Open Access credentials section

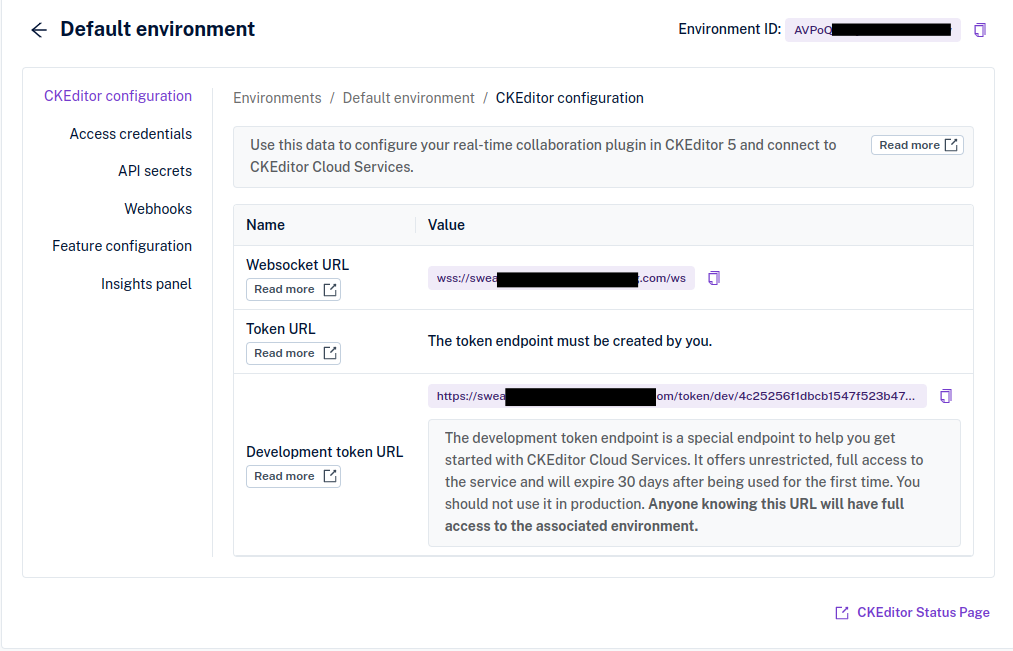[x=131, y=134]
